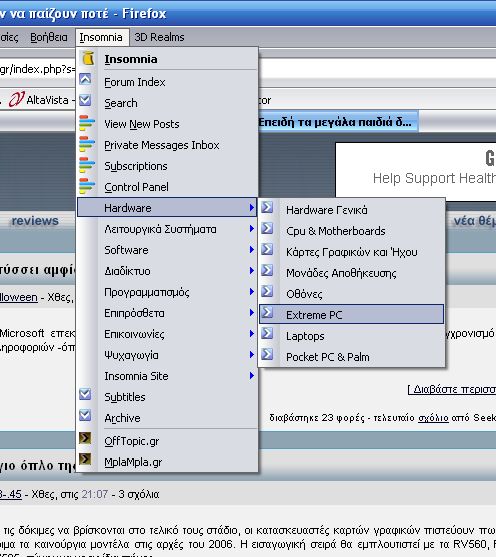This screenshot has width=496, height=557.
Task: Click the arrow icon beside Κάρτες Γραφικών και Ήχου
Action: [x=267, y=249]
